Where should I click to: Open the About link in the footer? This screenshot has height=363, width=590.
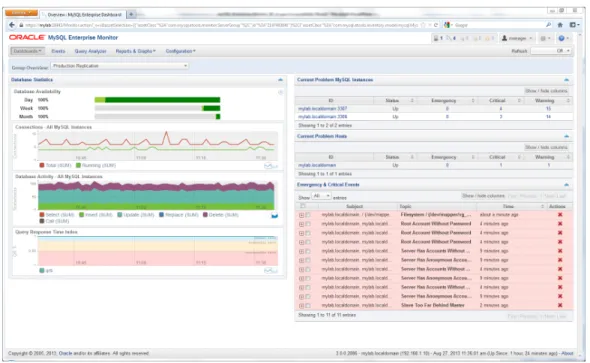(x=567, y=353)
